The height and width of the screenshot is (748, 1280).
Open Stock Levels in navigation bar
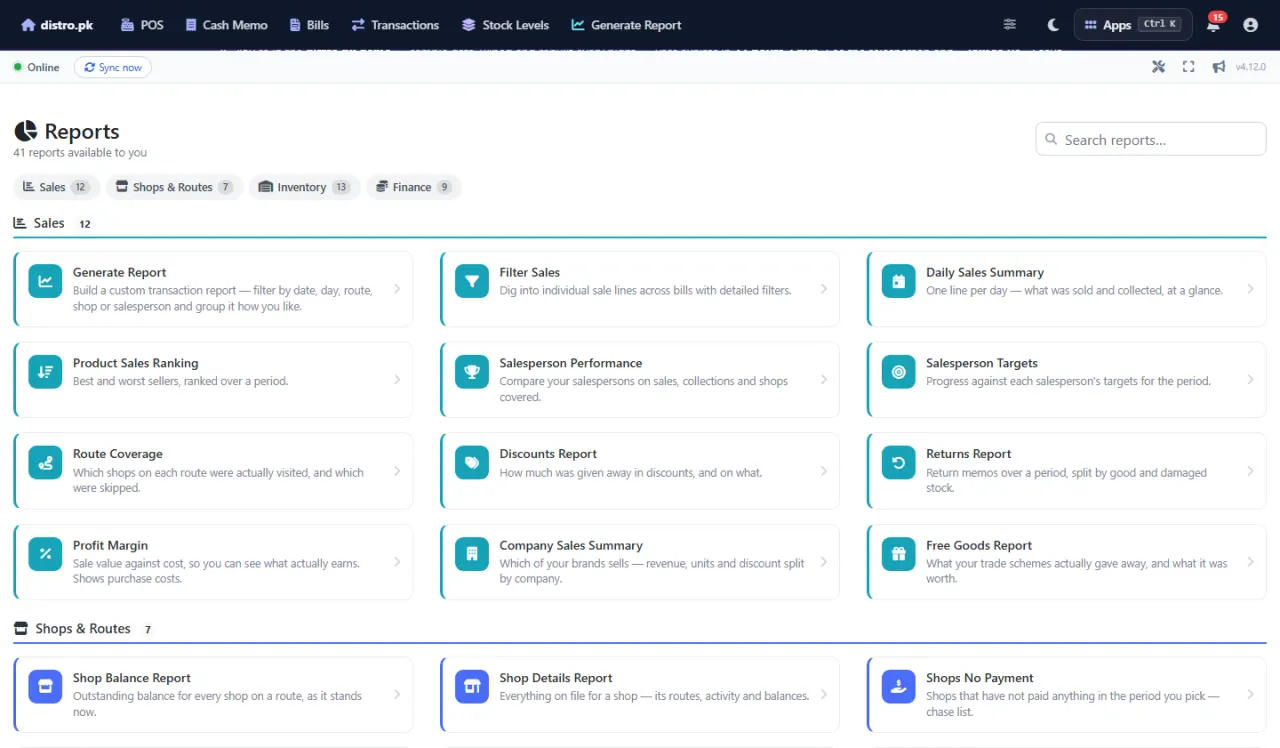pyautogui.click(x=505, y=25)
